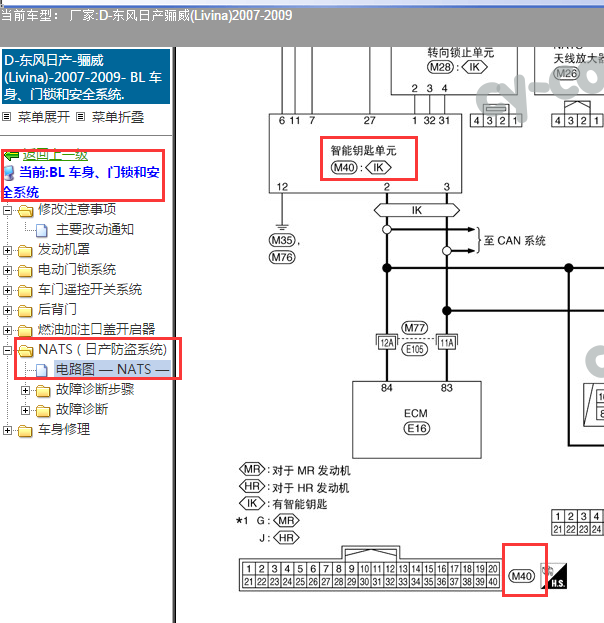Click the M35 ground label

[x=282, y=240]
